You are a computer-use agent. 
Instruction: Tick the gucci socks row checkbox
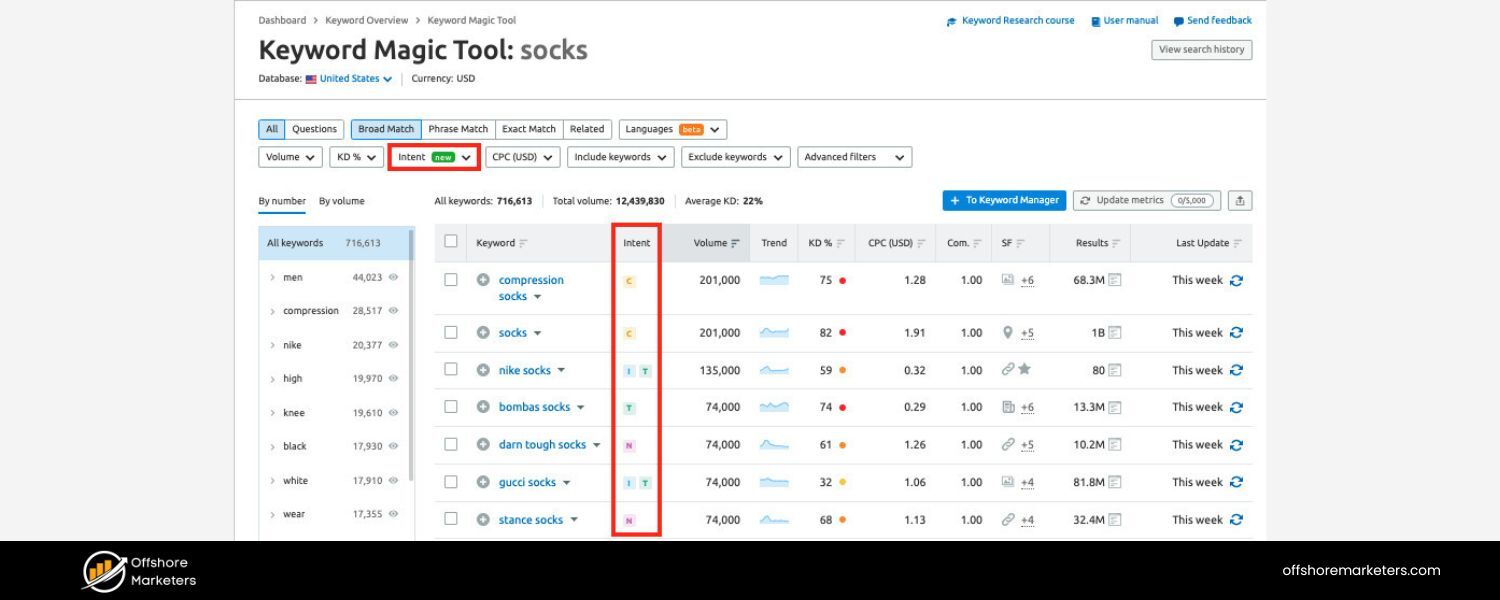(451, 481)
